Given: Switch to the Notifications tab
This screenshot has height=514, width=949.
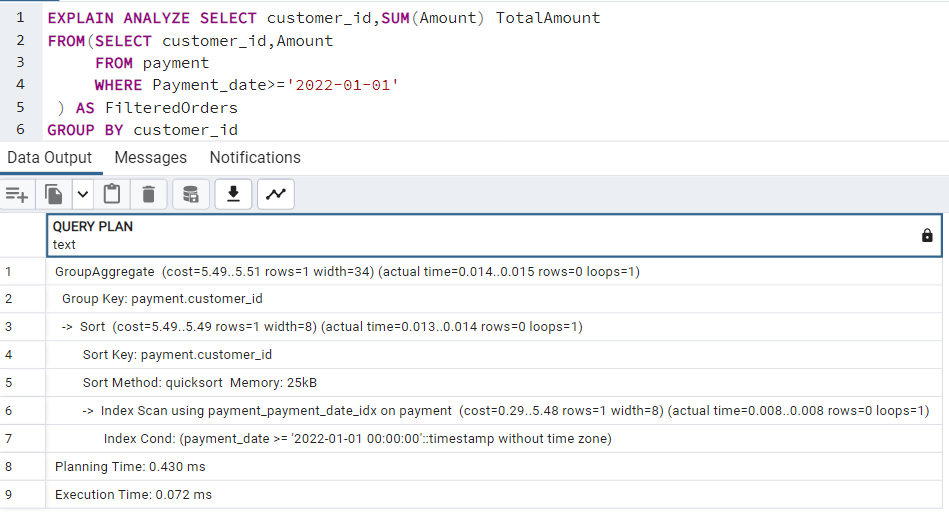Looking at the screenshot, I should [255, 157].
